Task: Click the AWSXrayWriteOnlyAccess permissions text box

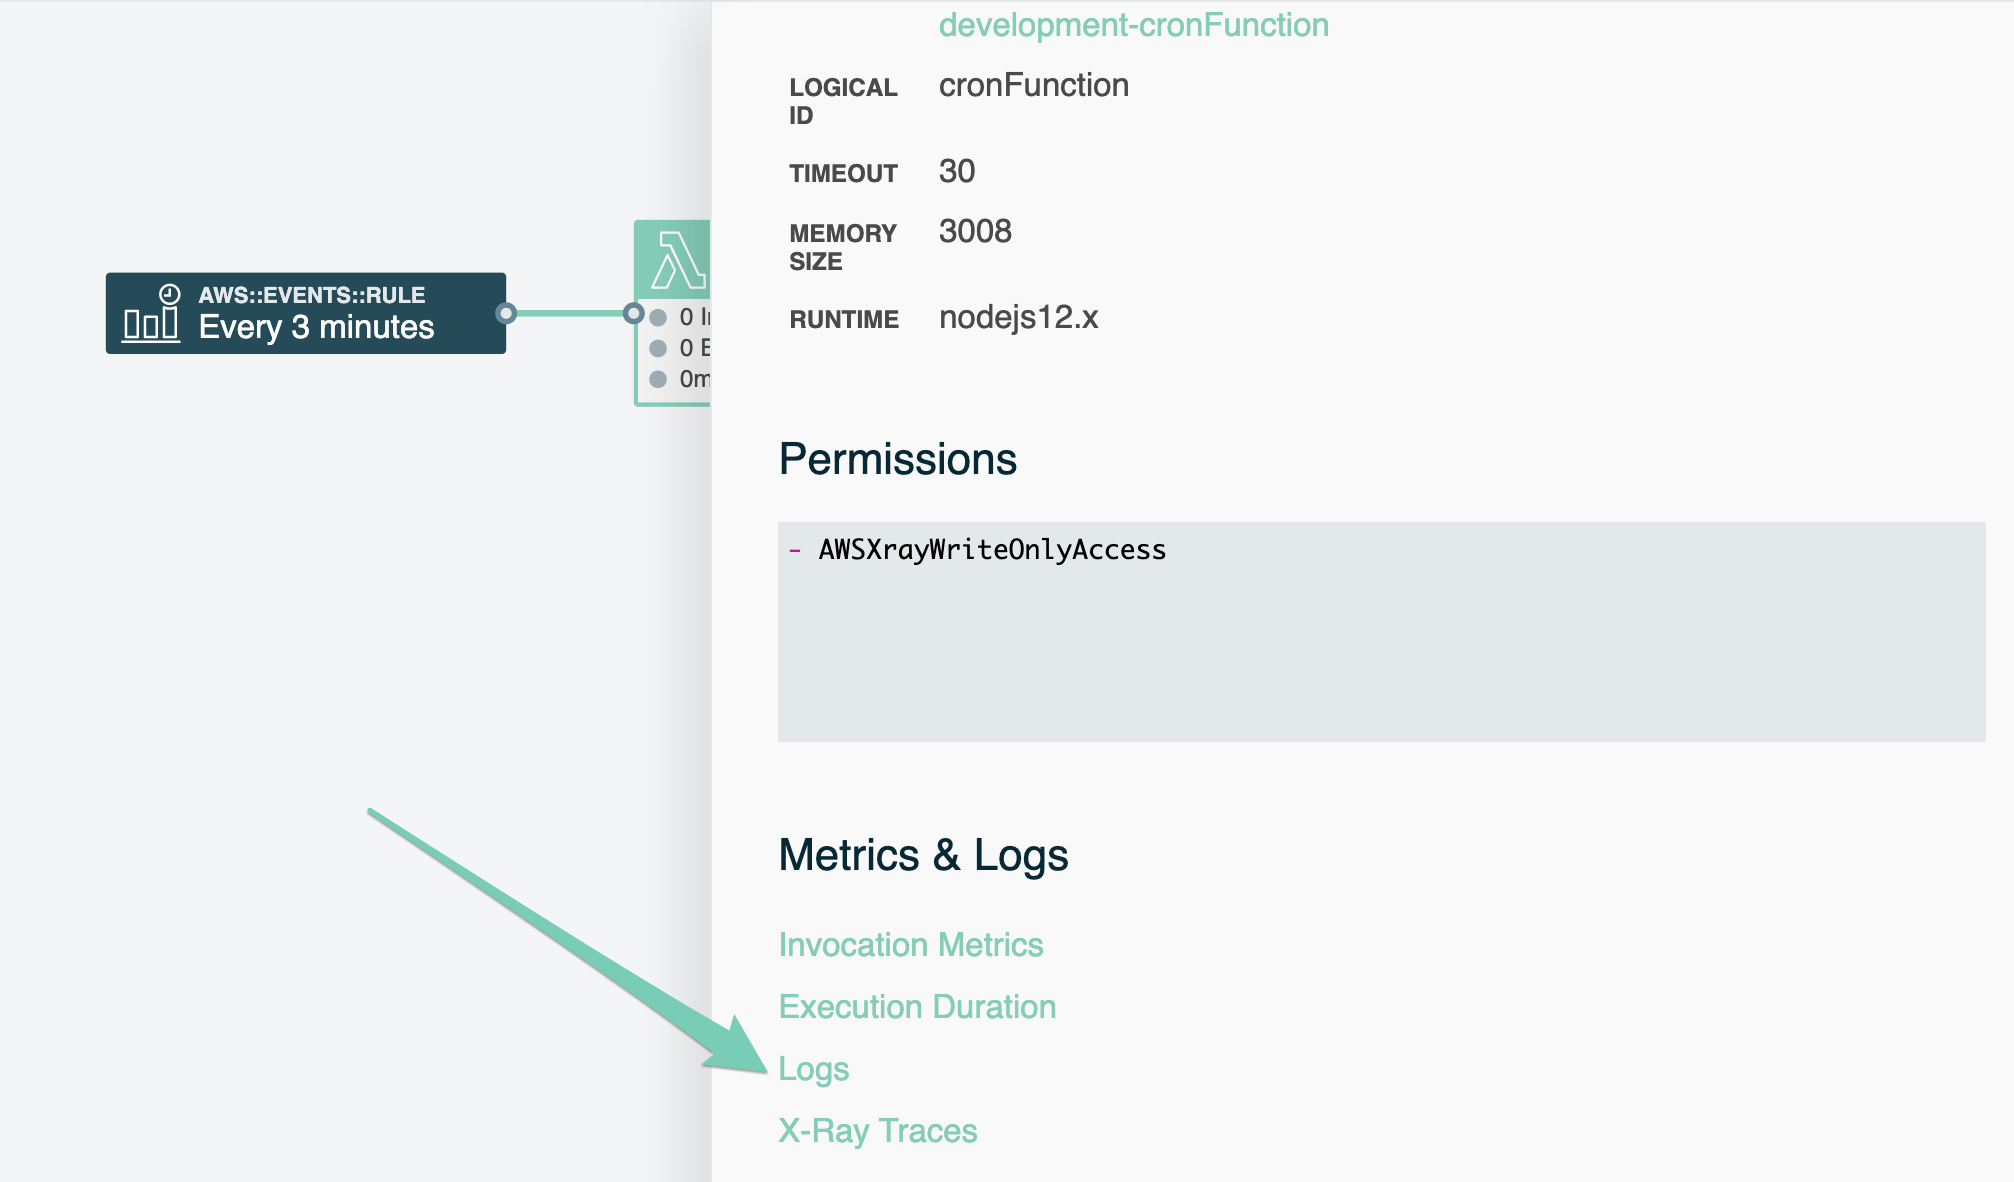Action: 1380,632
